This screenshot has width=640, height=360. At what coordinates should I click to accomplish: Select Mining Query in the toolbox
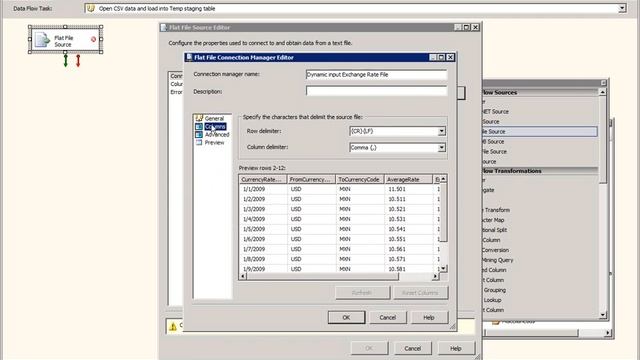(497, 260)
